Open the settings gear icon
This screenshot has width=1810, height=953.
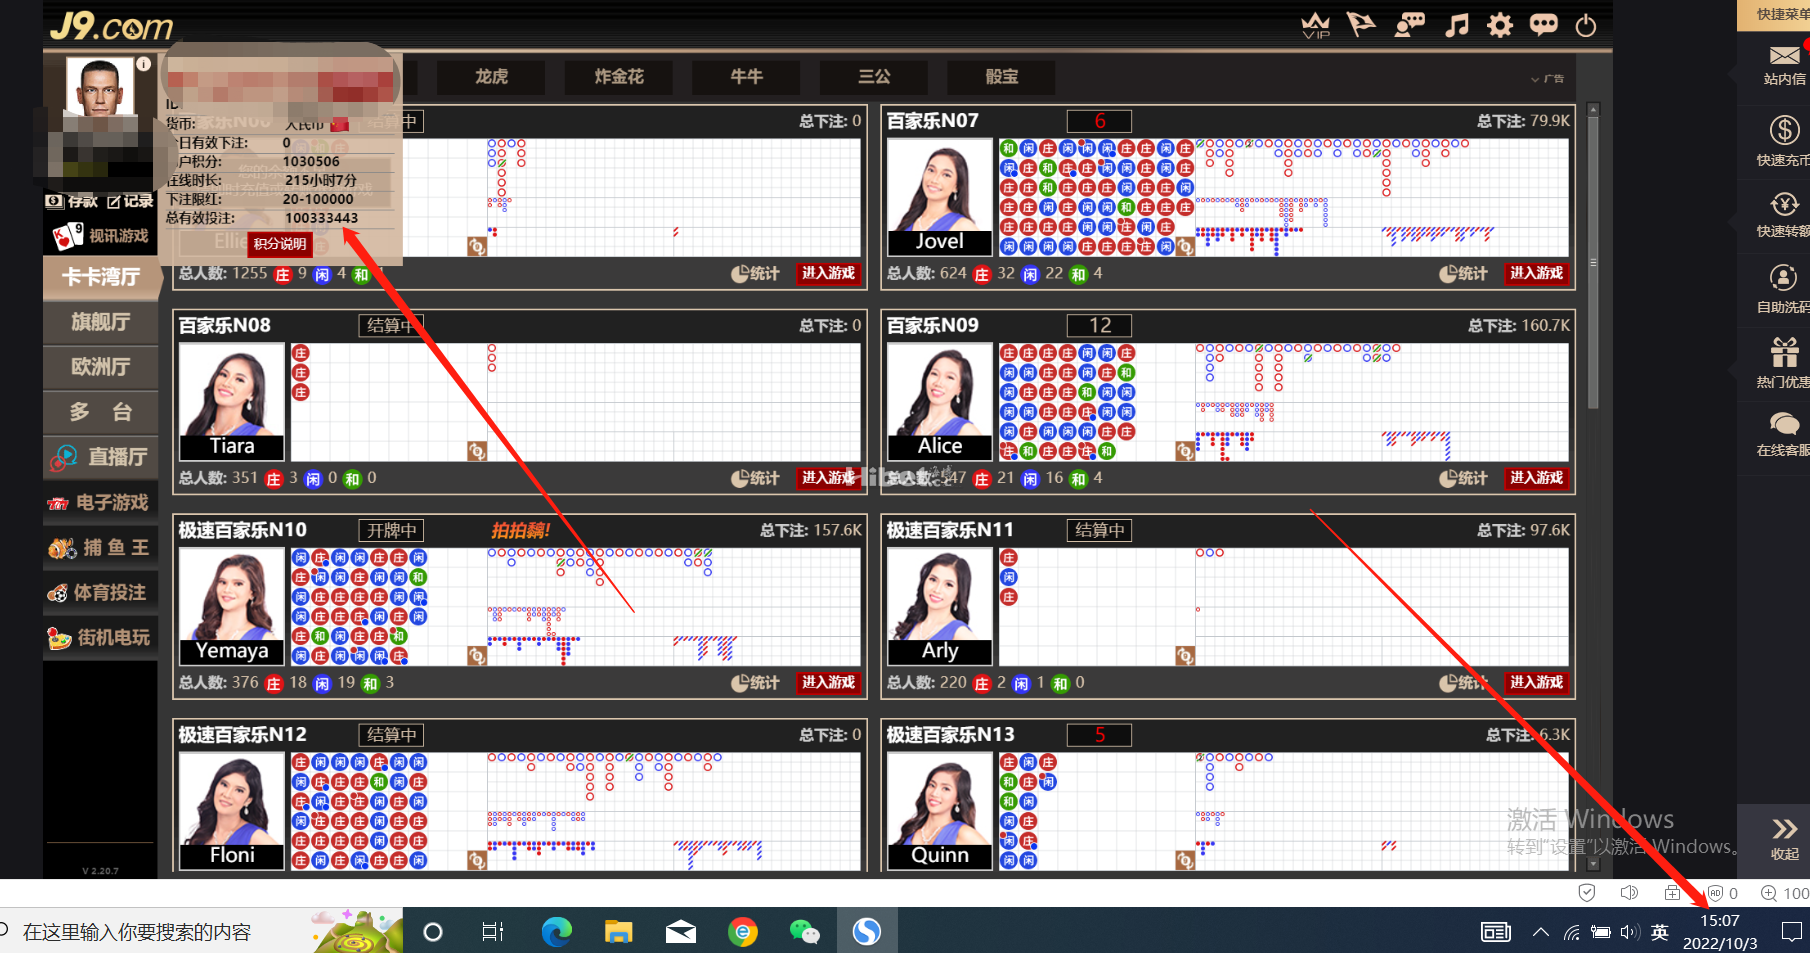point(1500,25)
